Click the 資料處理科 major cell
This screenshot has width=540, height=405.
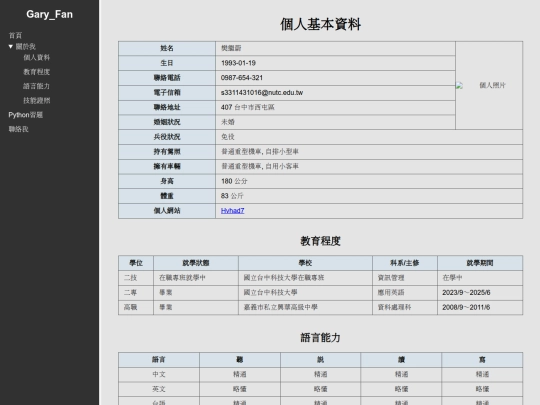pos(405,308)
